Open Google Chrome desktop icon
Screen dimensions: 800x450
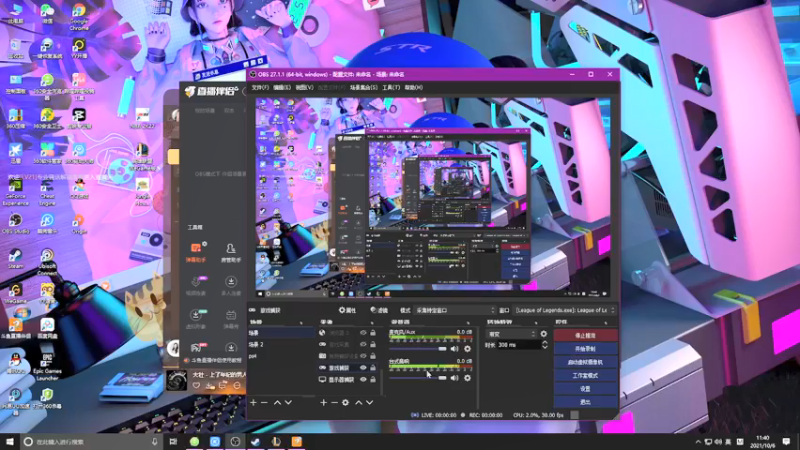[x=79, y=16]
